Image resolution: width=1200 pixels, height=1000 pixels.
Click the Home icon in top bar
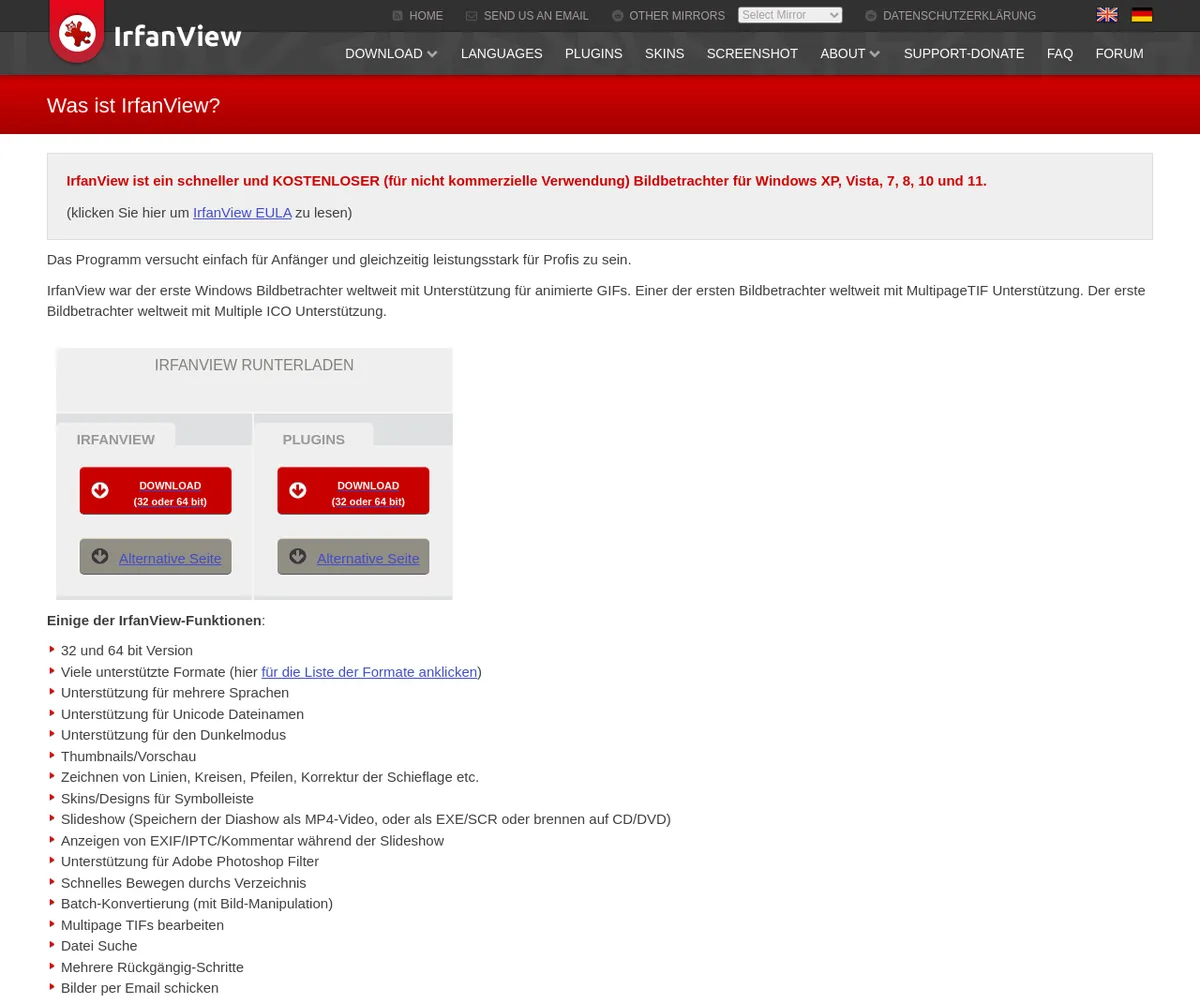(x=397, y=16)
